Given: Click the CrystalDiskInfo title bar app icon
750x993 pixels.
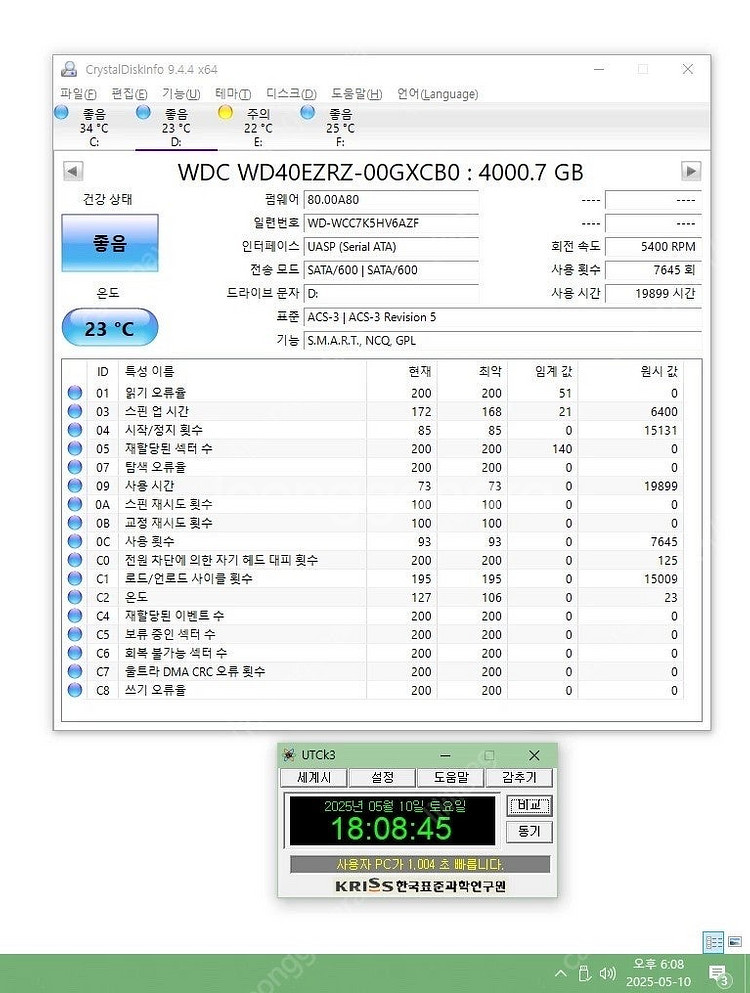Looking at the screenshot, I should point(69,69).
